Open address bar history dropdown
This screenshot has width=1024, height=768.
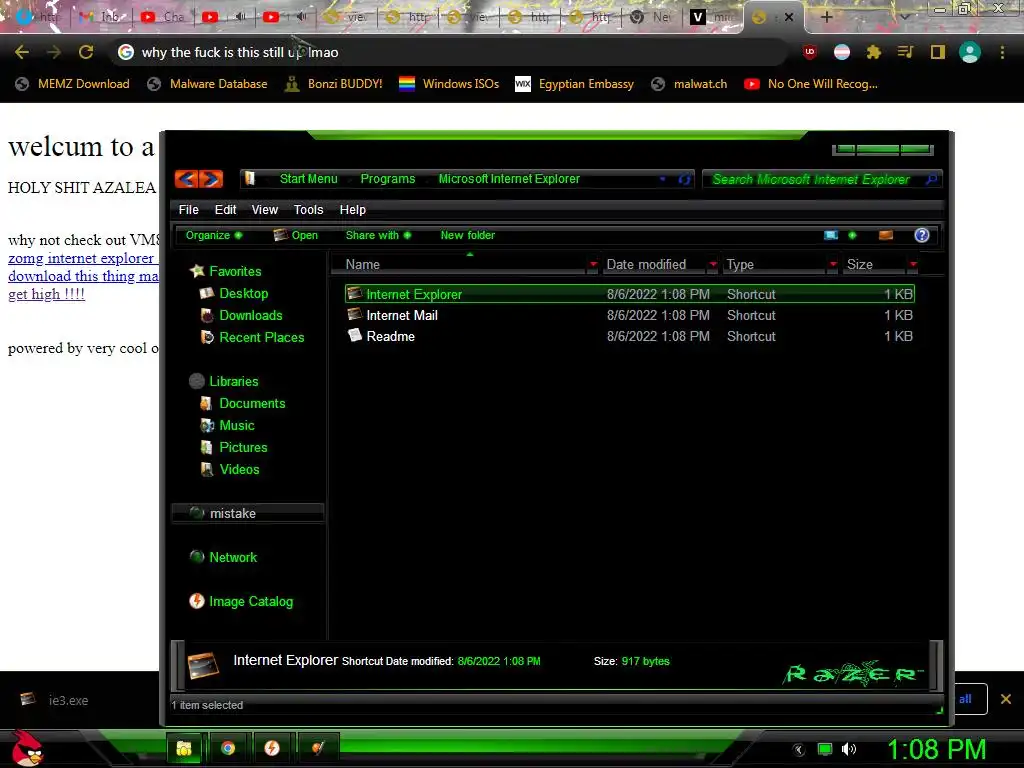tap(663, 179)
